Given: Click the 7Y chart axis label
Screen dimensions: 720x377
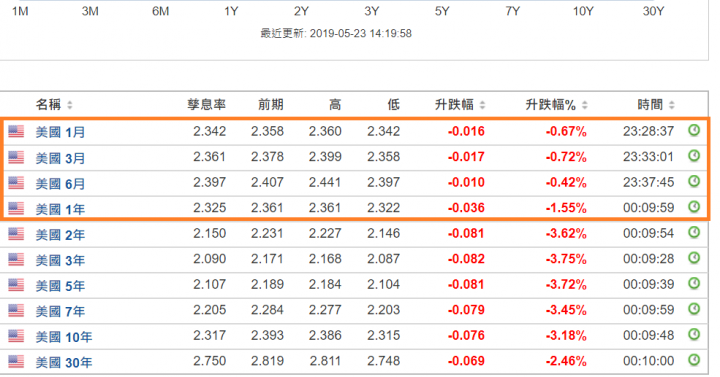Looking at the screenshot, I should point(512,11).
